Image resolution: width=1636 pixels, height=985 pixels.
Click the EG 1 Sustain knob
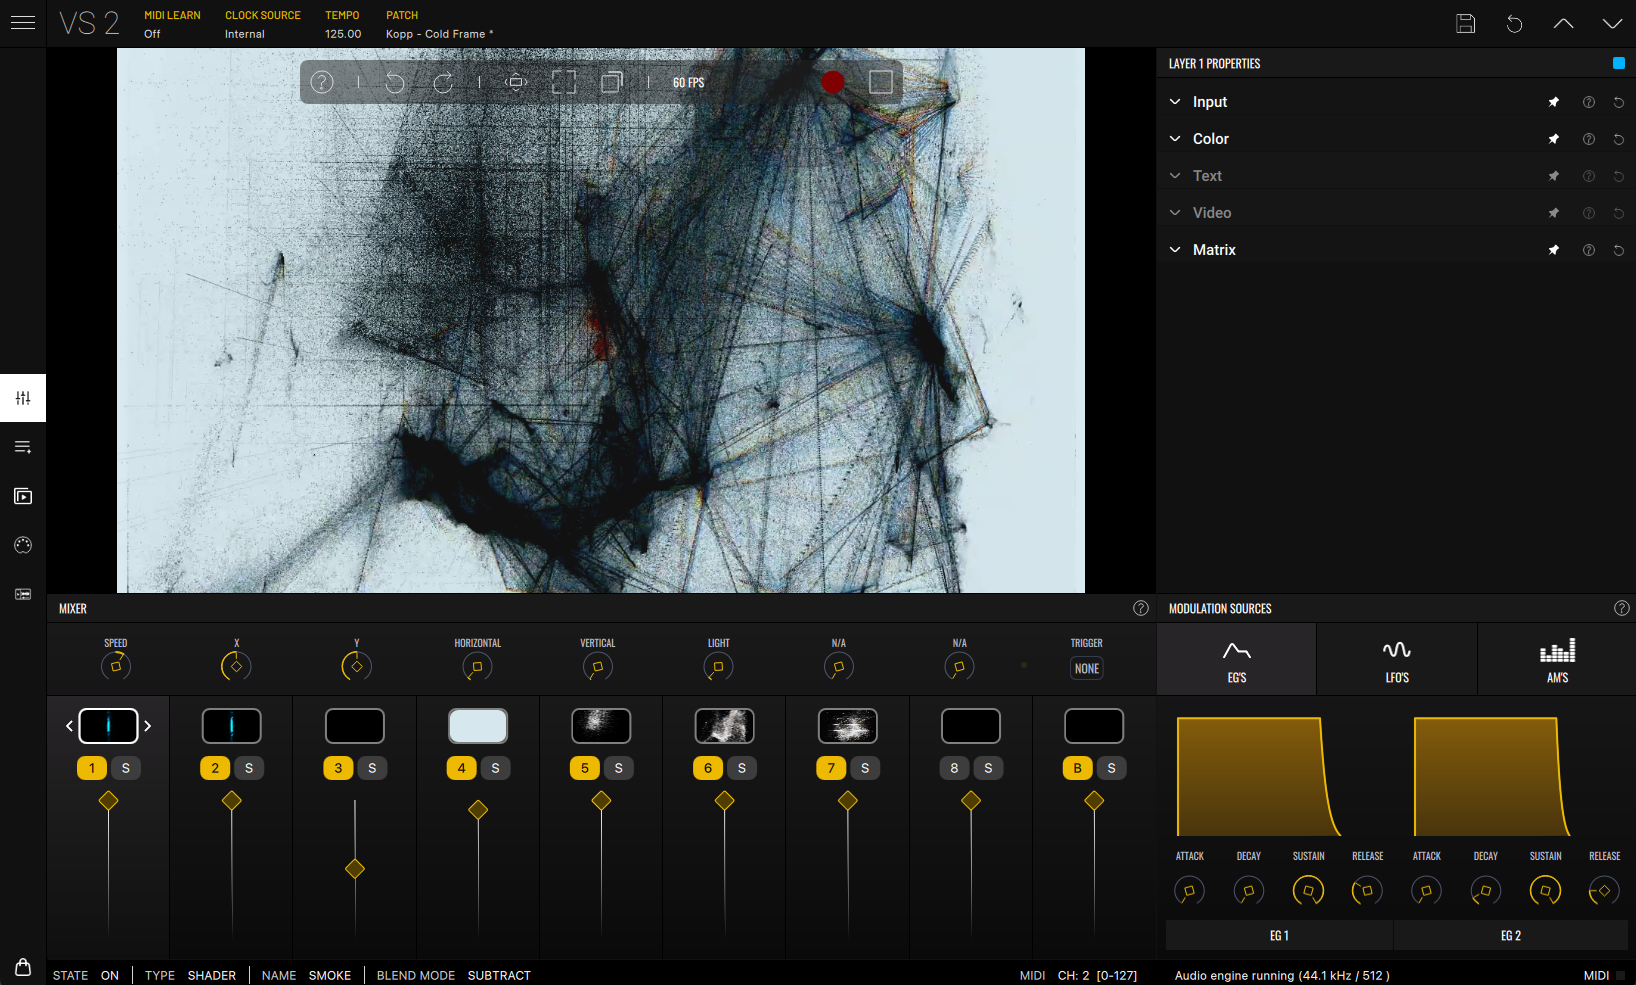click(1308, 890)
